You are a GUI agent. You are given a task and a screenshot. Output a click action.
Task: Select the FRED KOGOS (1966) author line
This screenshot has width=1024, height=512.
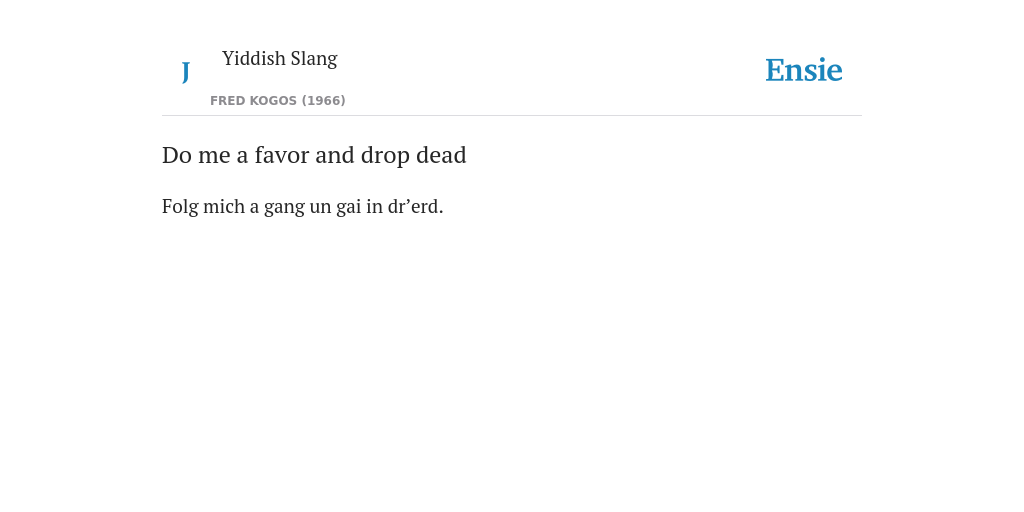278,101
